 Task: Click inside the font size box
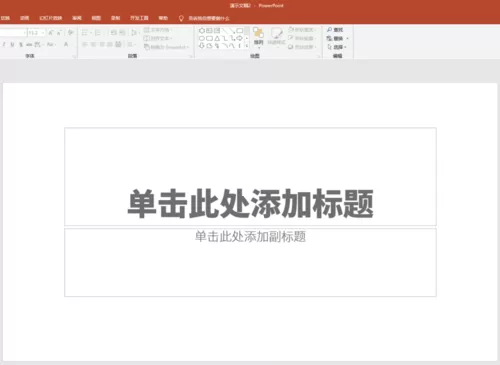(33, 33)
